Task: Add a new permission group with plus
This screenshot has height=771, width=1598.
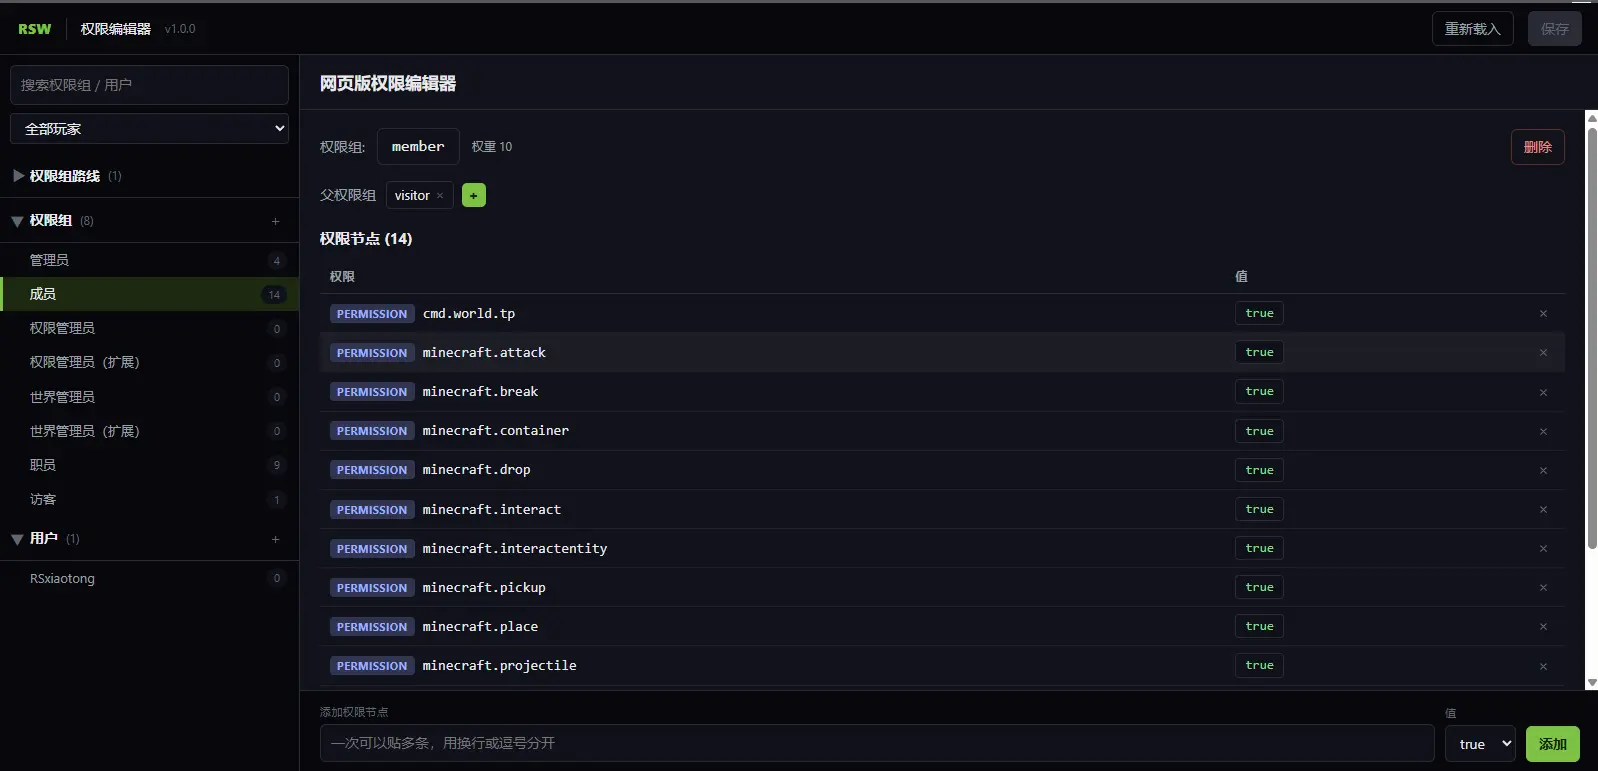Action: (x=275, y=221)
